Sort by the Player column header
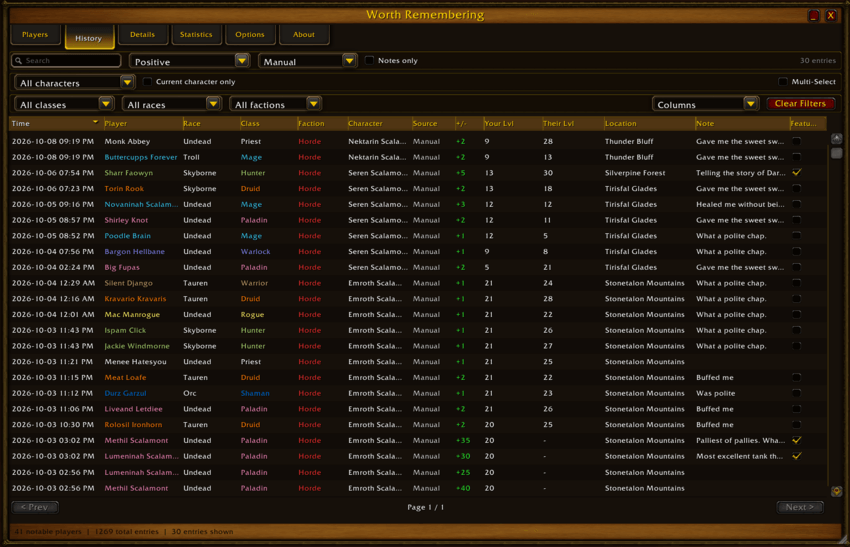 [142, 124]
